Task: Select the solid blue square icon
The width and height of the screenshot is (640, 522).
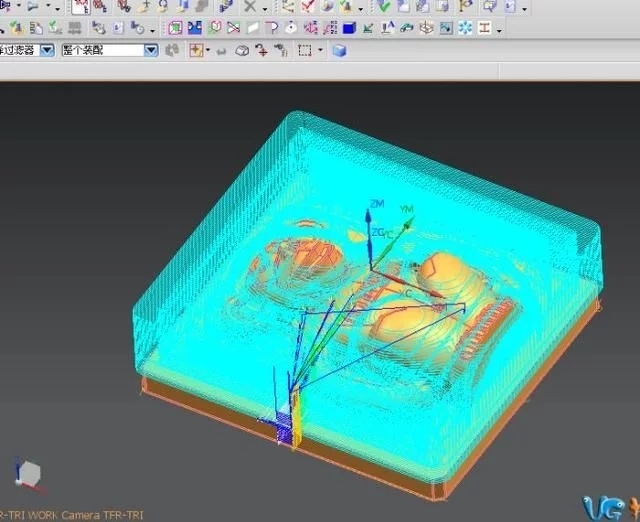Action: pos(351,28)
